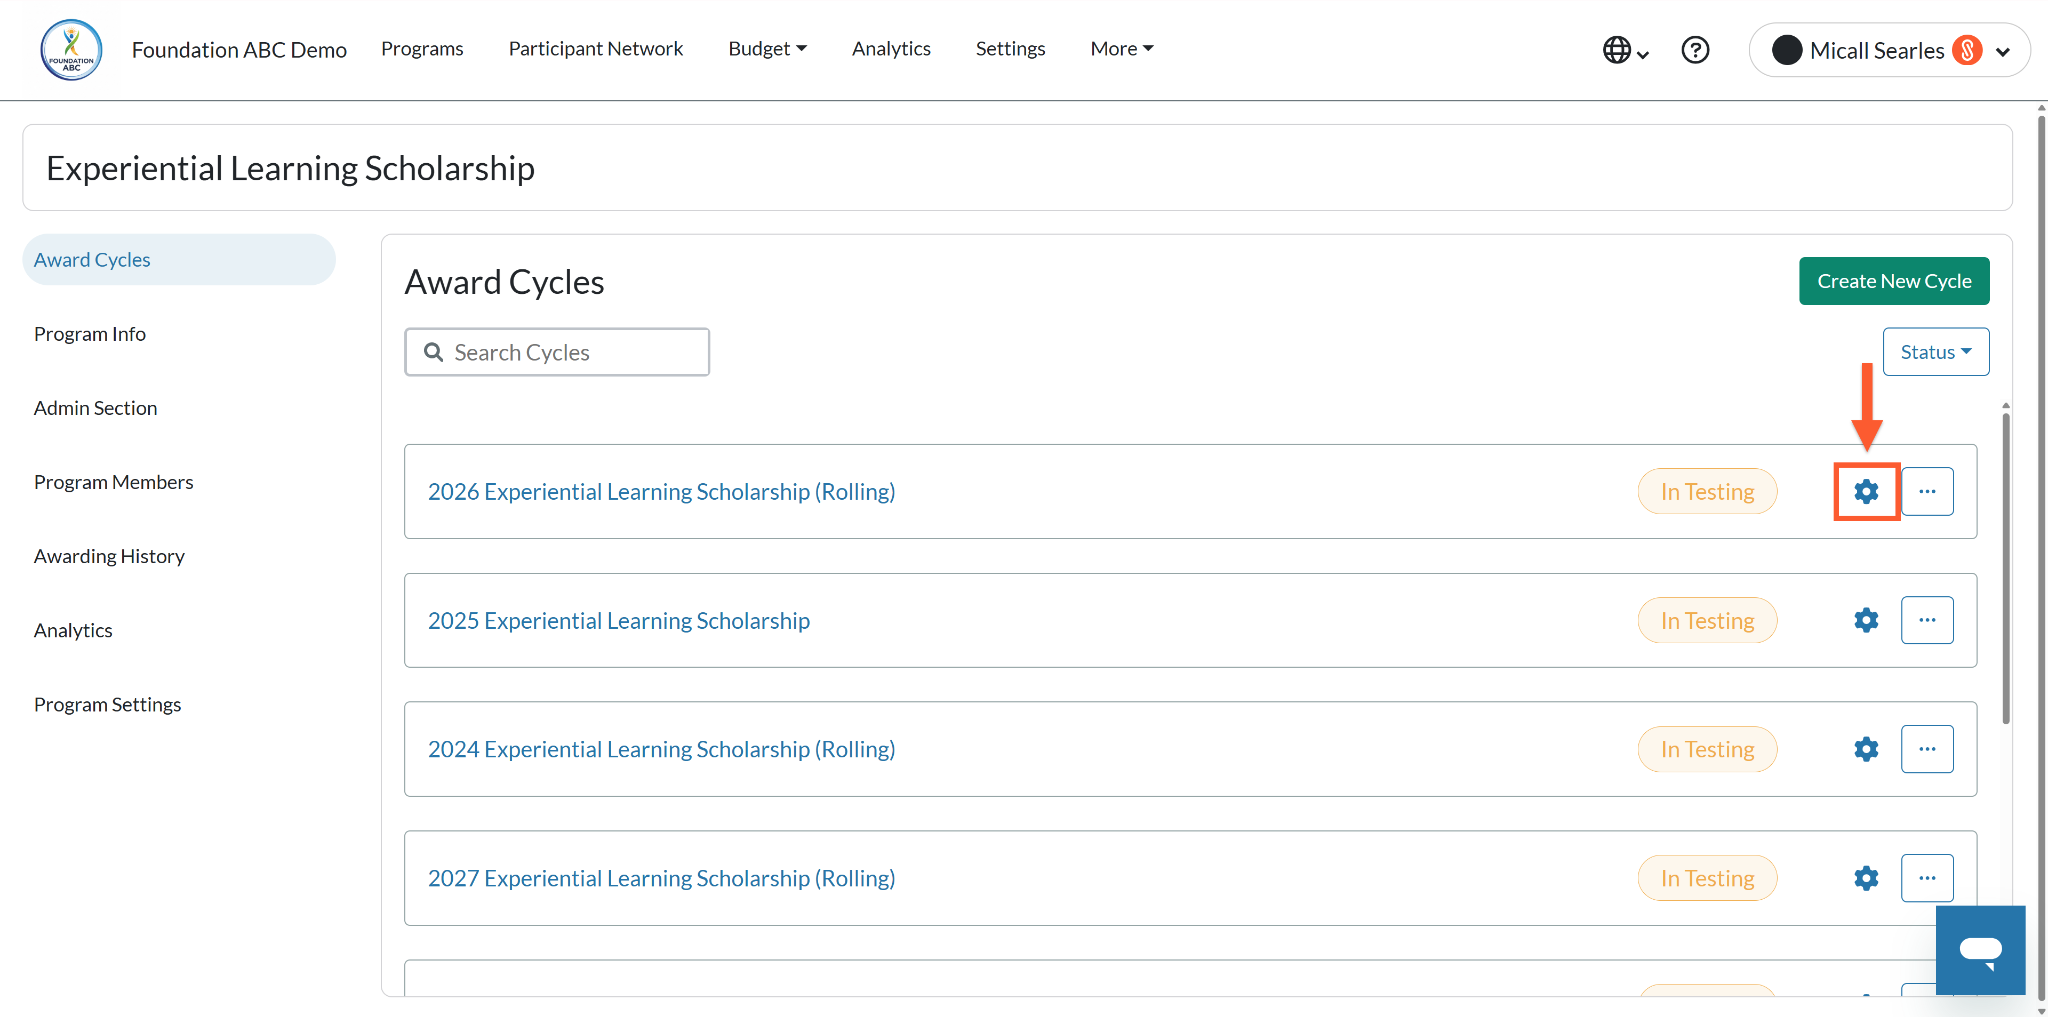Open more options for 2024 scholarship cycle
Screen dimensions: 2048x1017
(x=1927, y=749)
